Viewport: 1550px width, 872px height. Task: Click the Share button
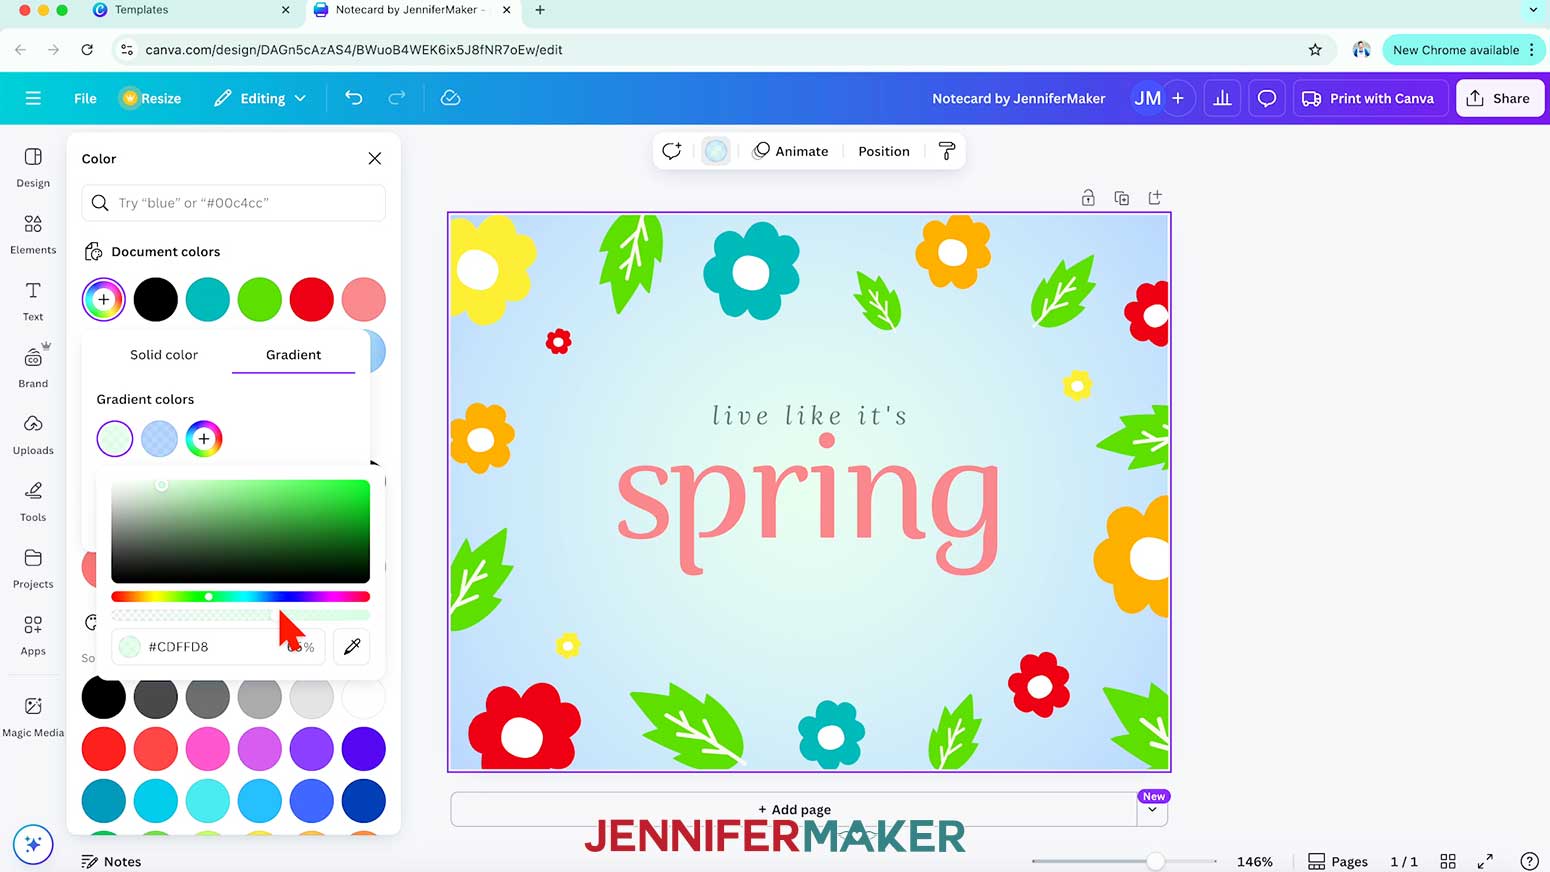pos(1499,98)
